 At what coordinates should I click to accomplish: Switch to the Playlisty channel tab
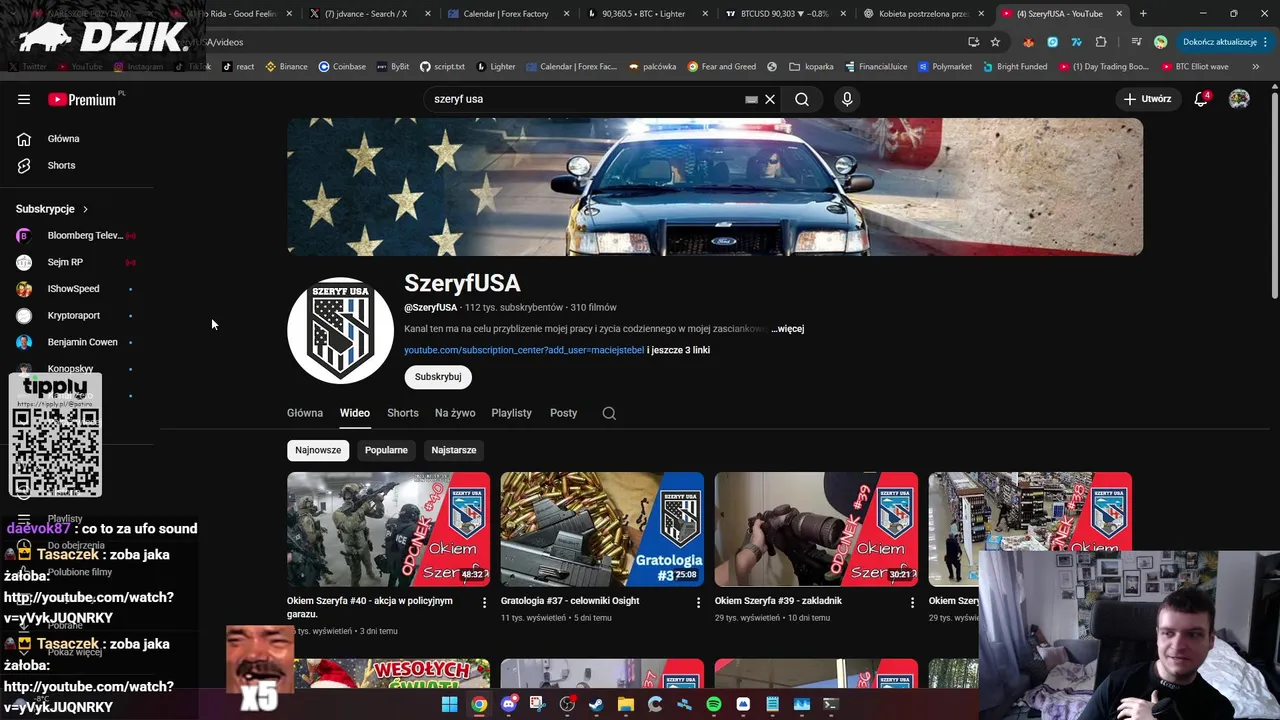[511, 413]
